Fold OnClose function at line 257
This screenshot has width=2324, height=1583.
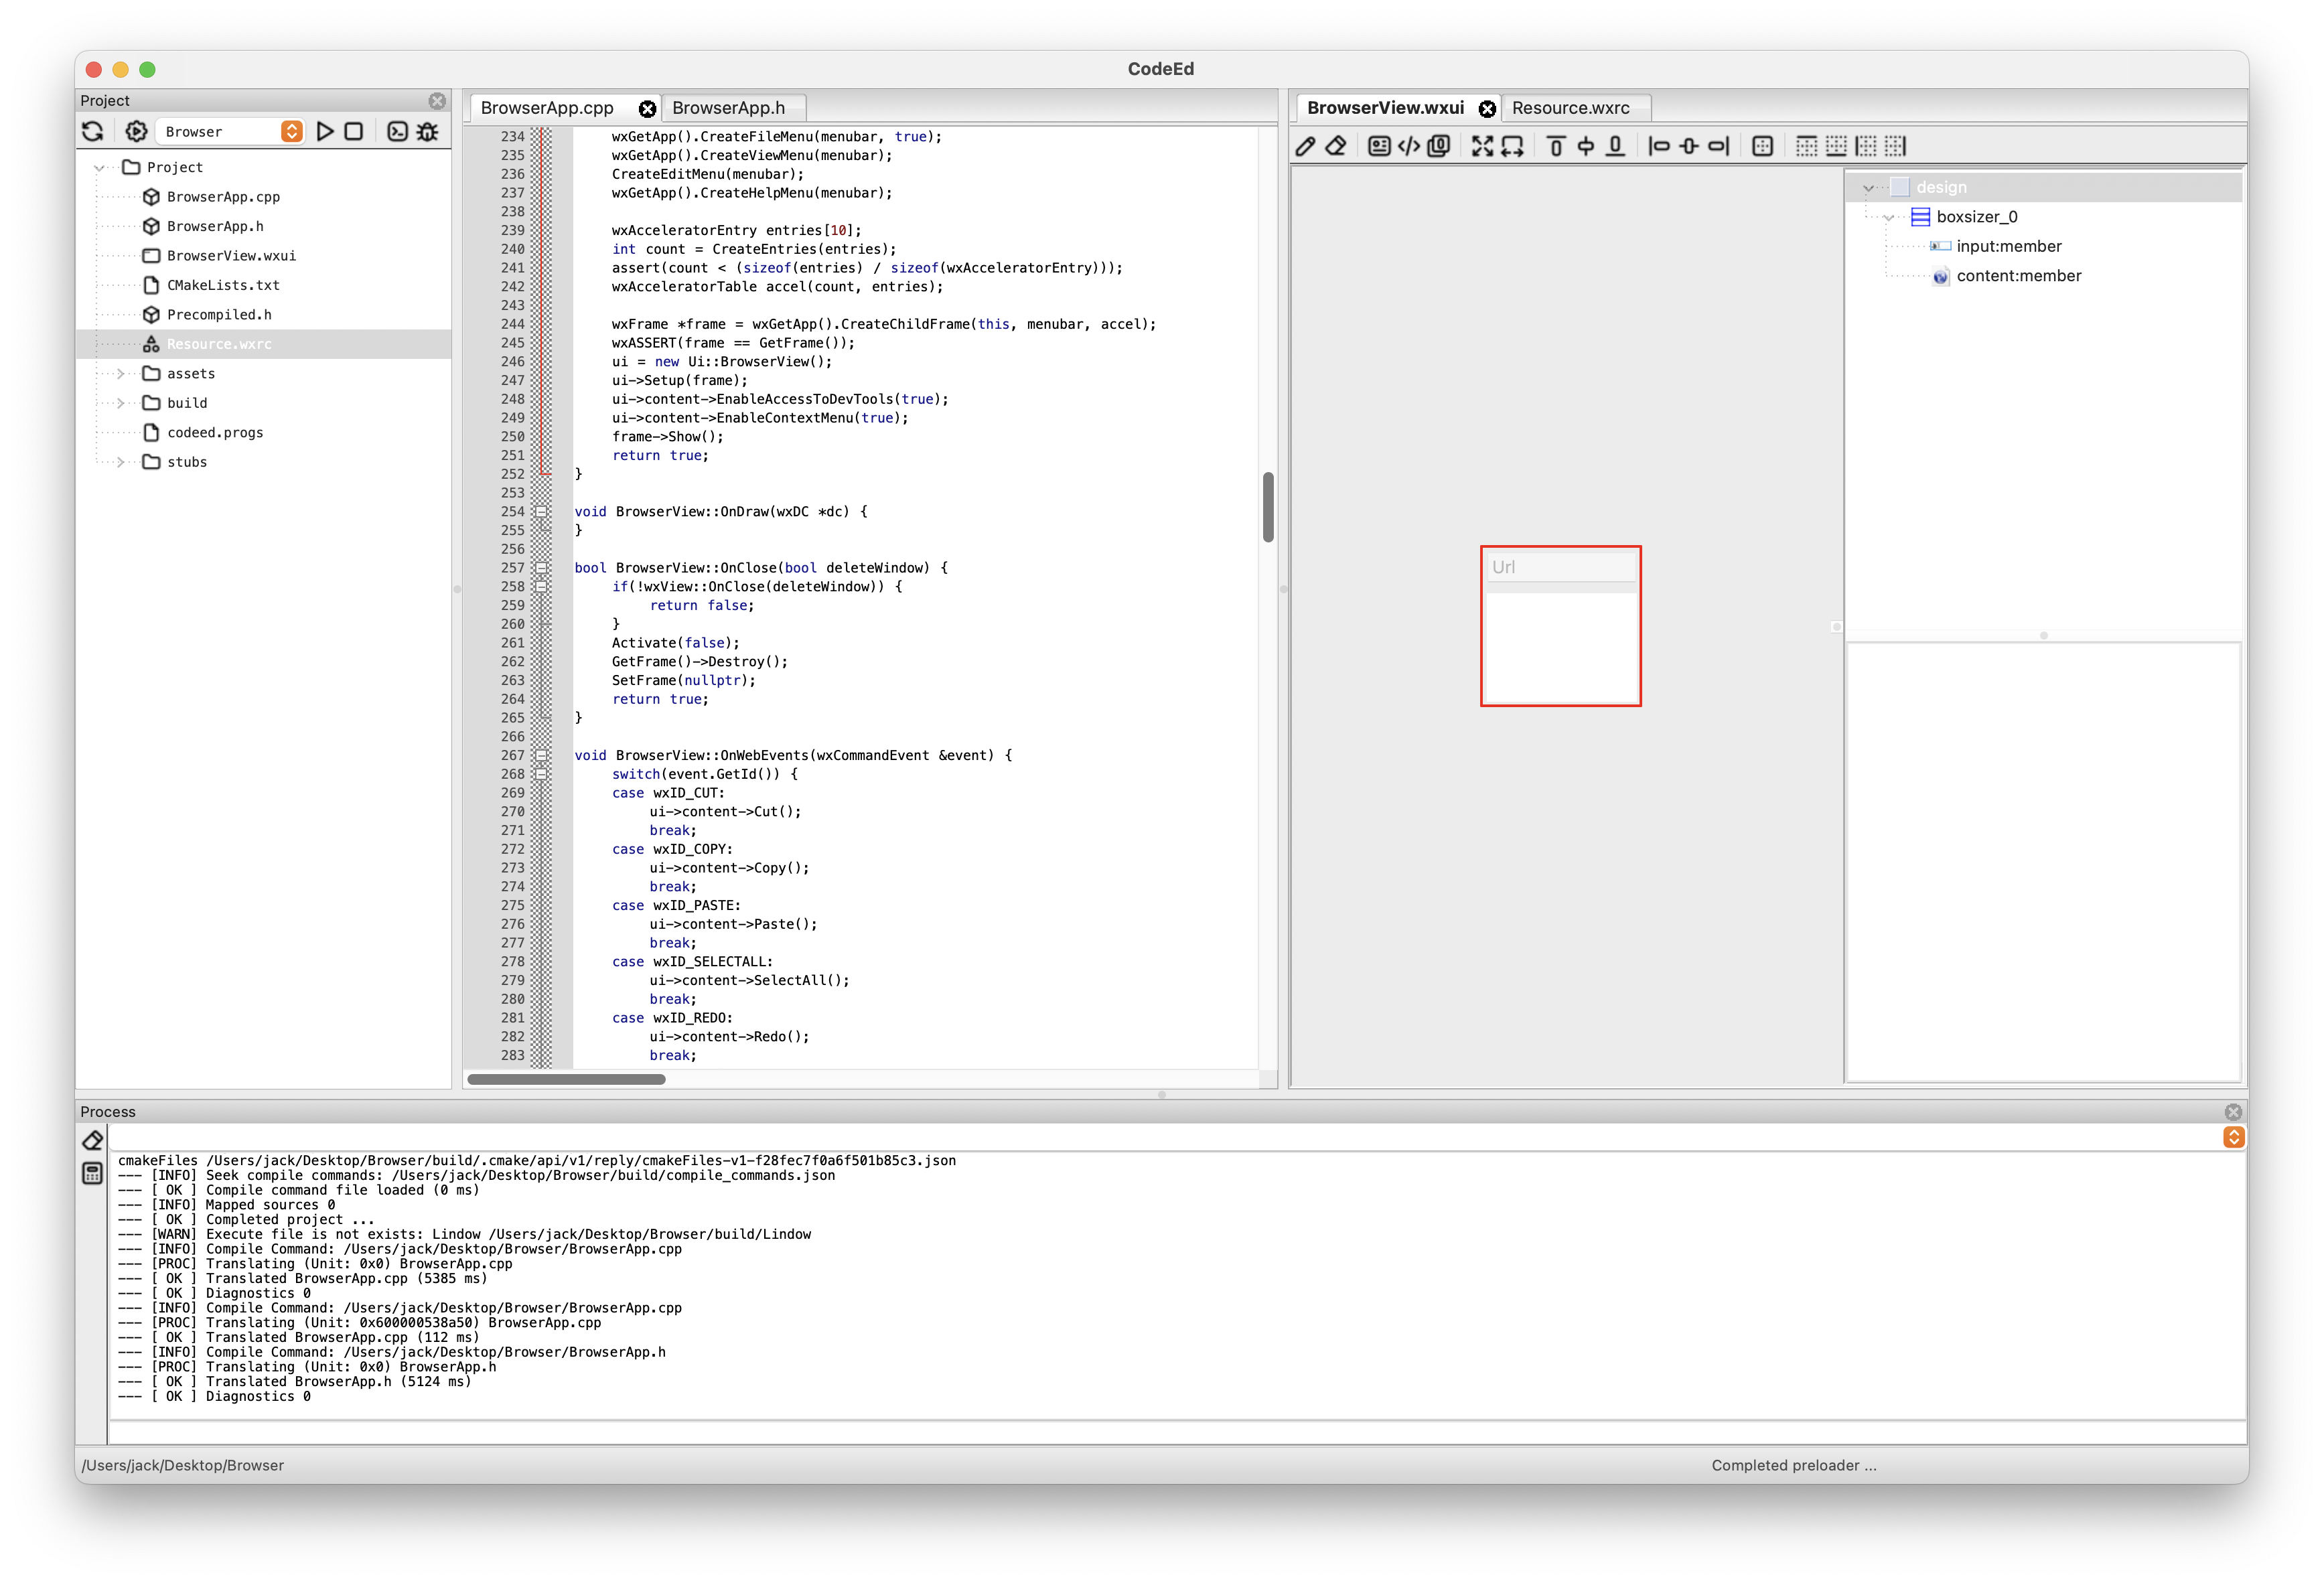point(541,568)
